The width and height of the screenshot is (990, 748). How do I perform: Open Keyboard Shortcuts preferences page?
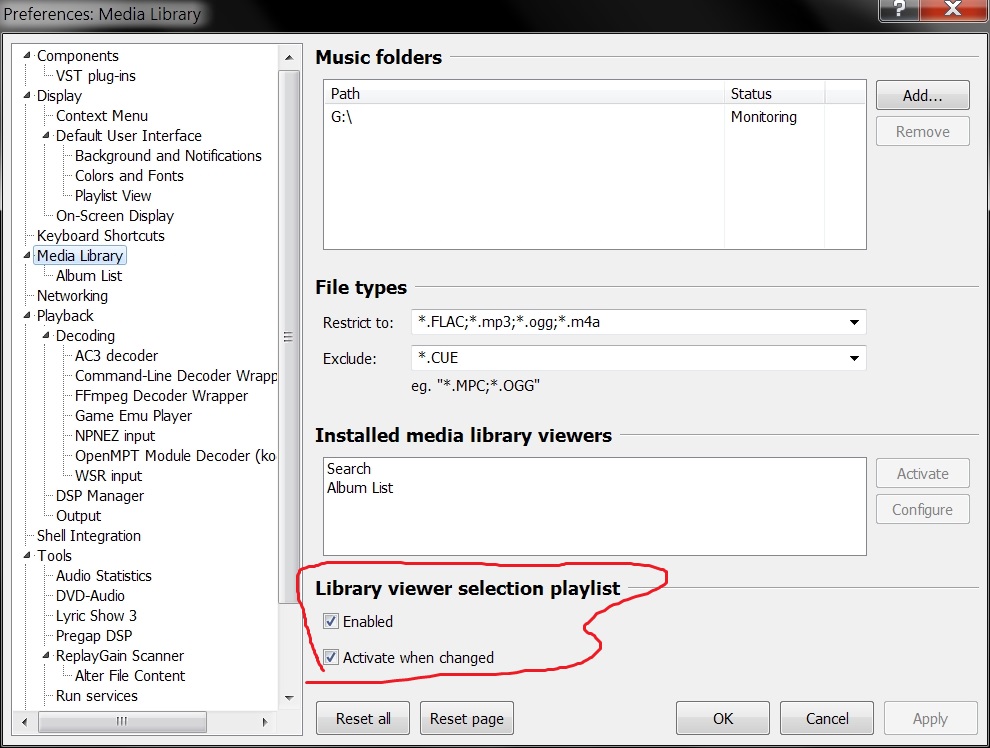100,236
